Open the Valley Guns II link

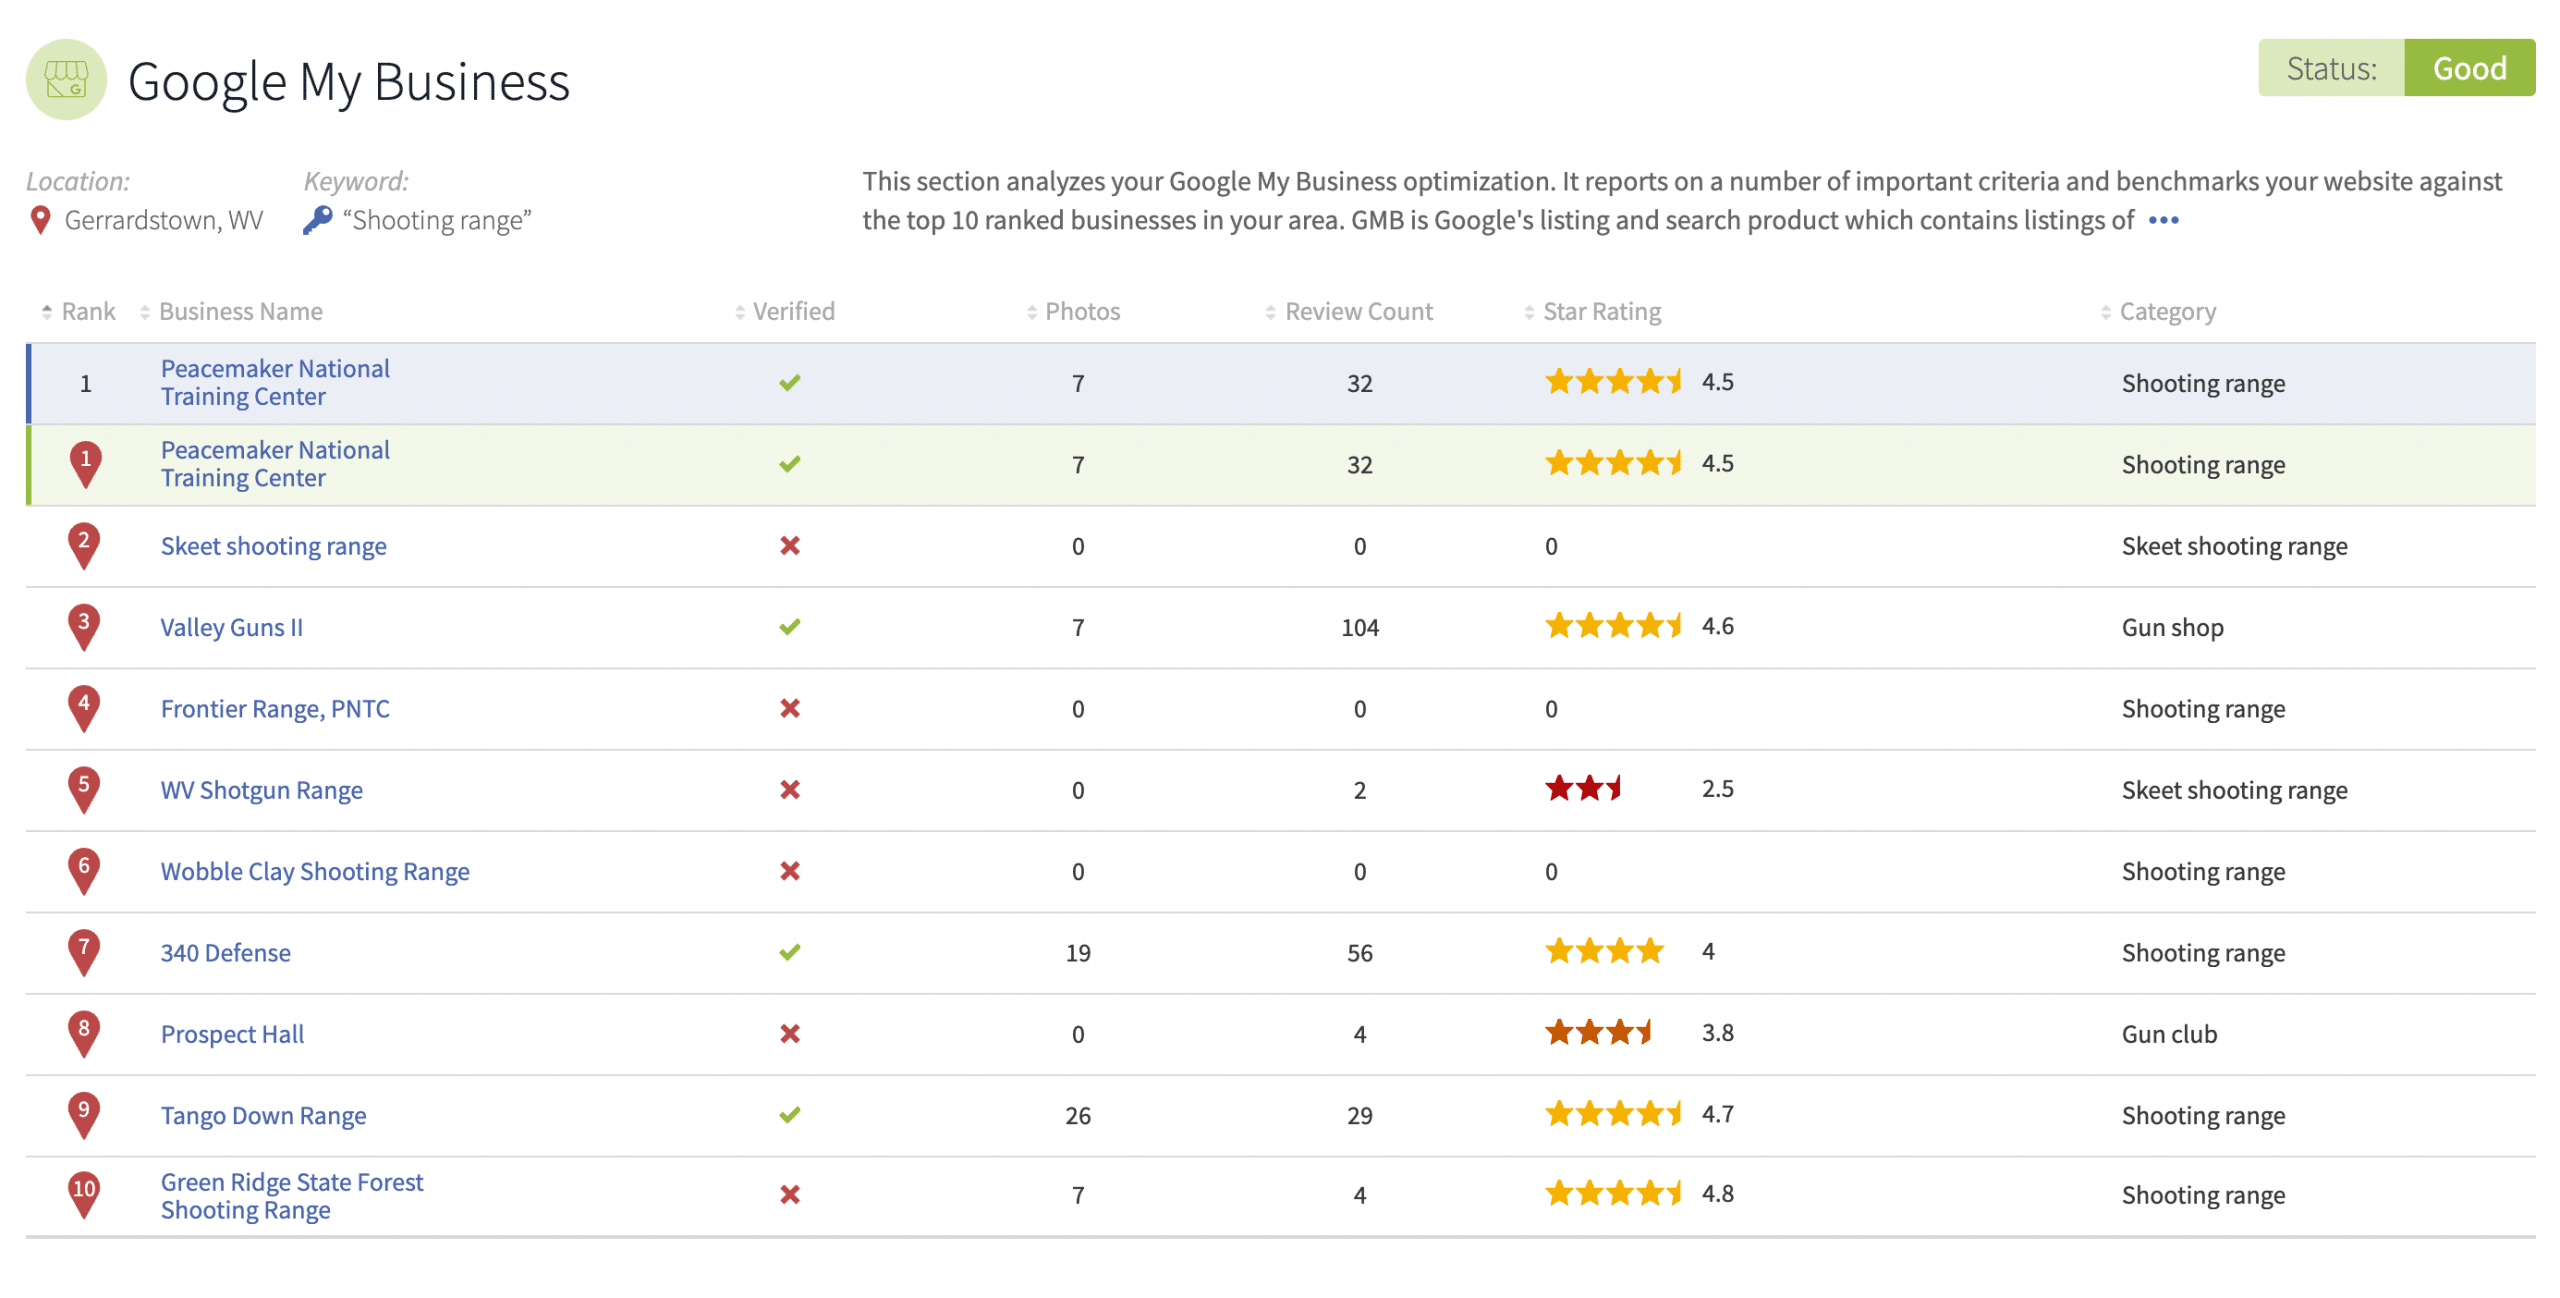pos(231,627)
